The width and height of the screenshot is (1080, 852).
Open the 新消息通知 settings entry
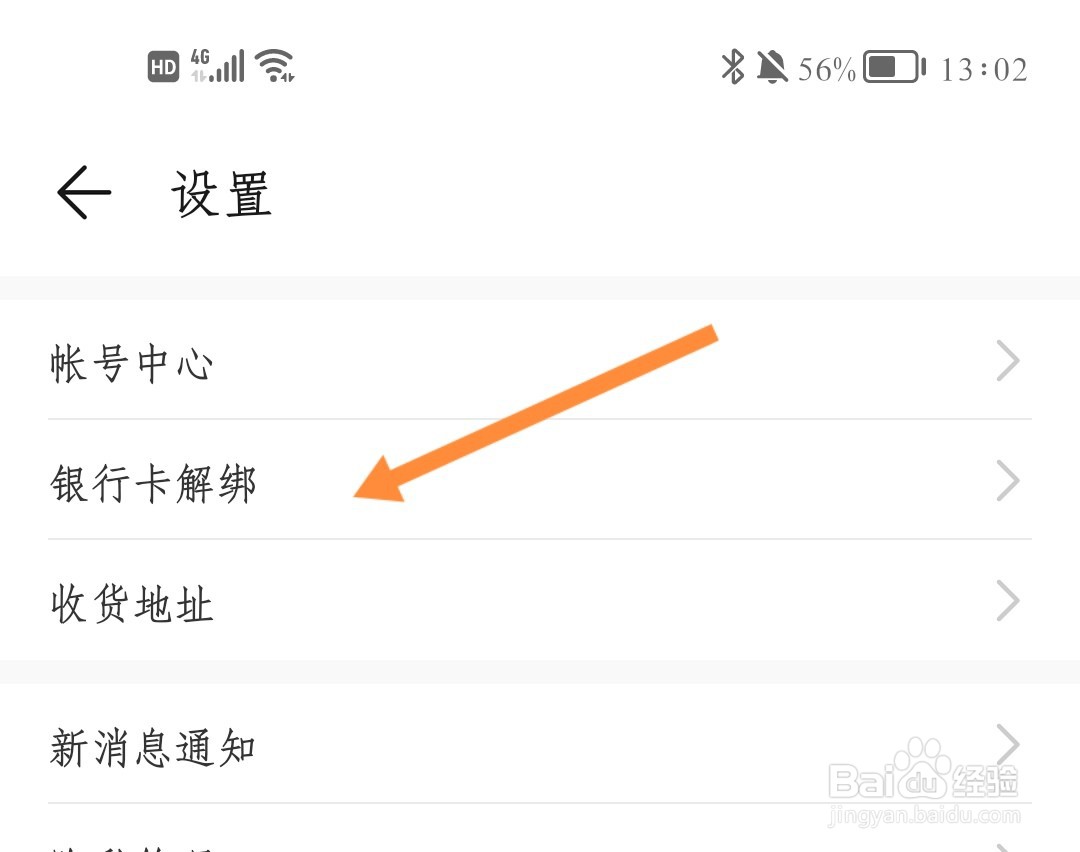[x=540, y=744]
